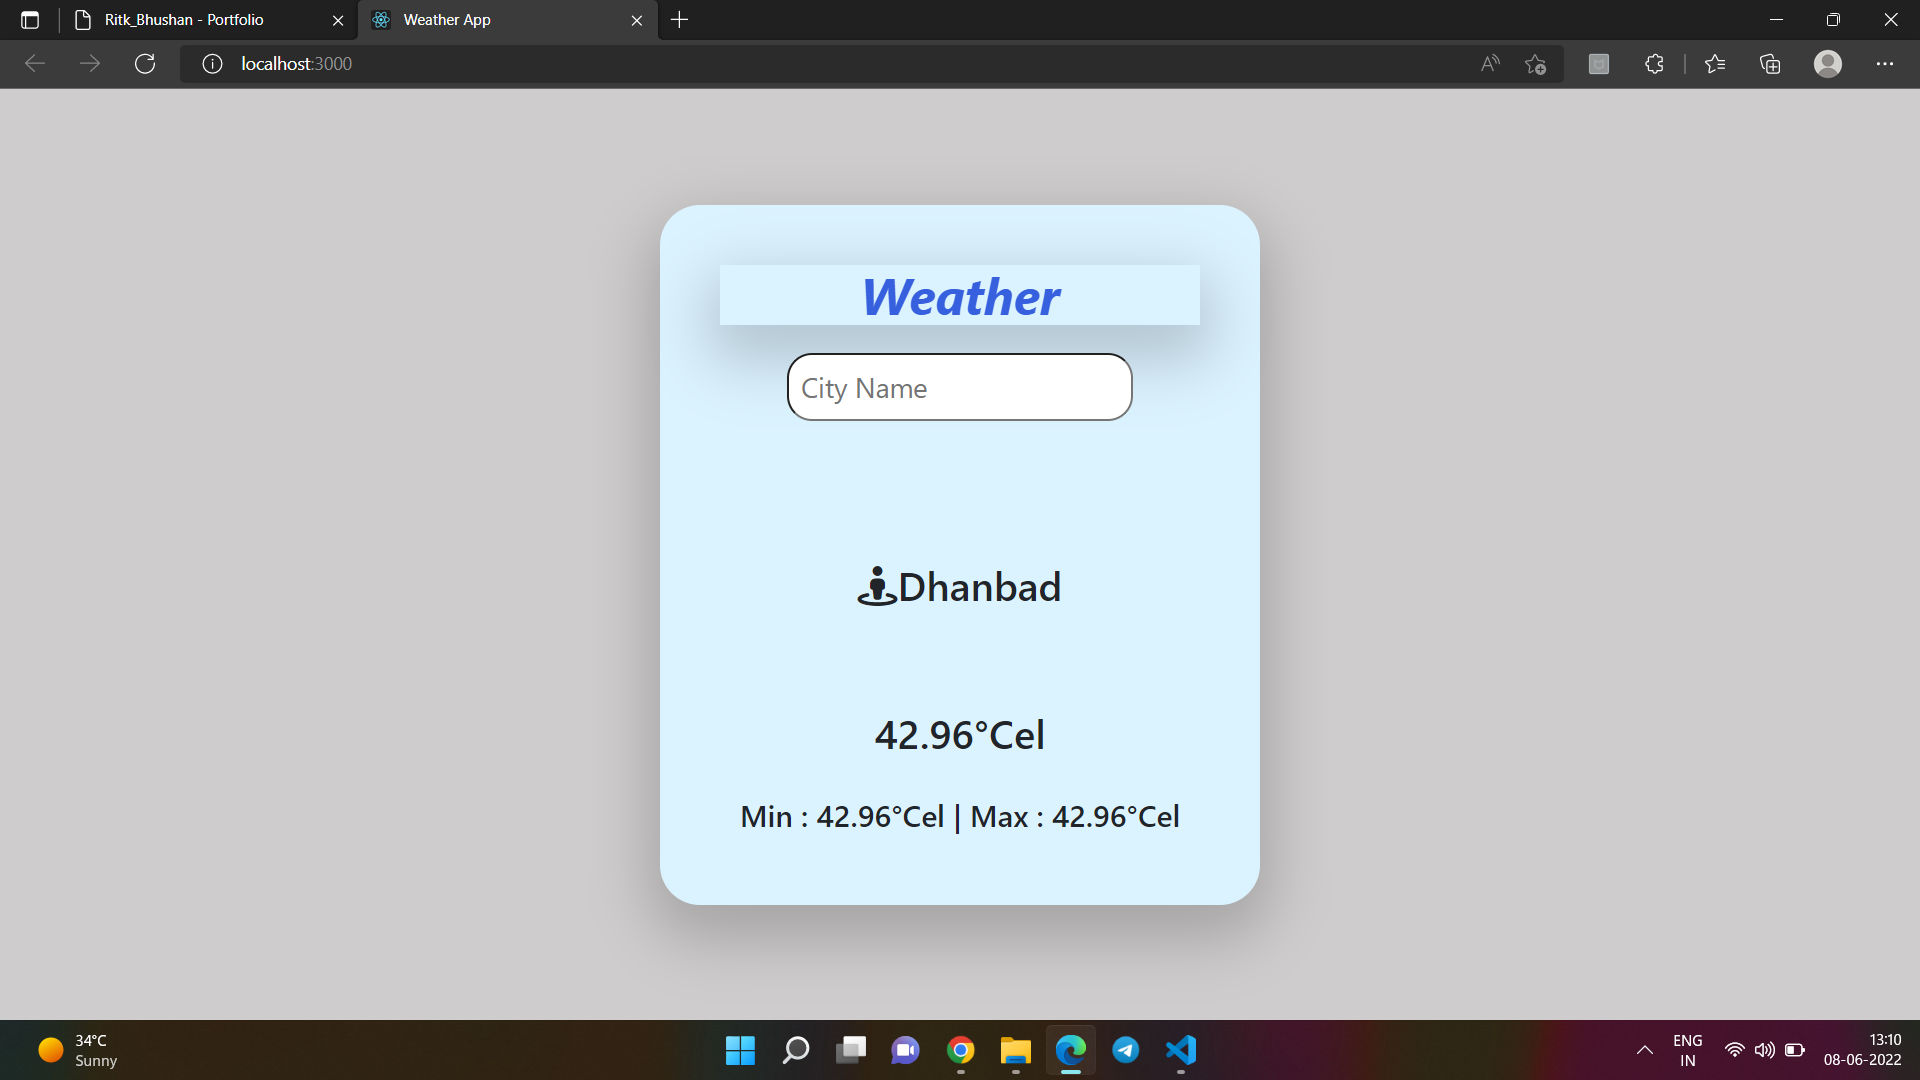Open the Chat app on taskbar

pos(906,1050)
